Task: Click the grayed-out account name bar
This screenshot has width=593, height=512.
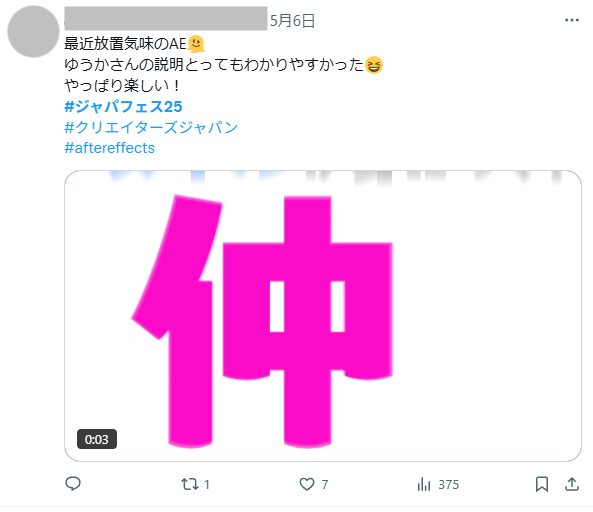Action: 166,18
